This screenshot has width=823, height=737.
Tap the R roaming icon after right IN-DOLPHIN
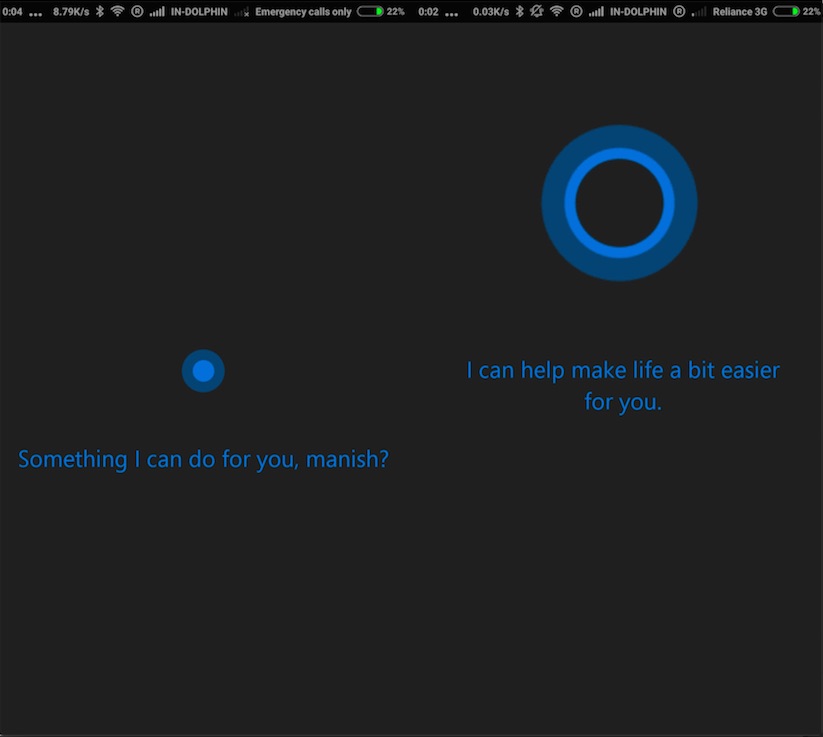[x=677, y=11]
